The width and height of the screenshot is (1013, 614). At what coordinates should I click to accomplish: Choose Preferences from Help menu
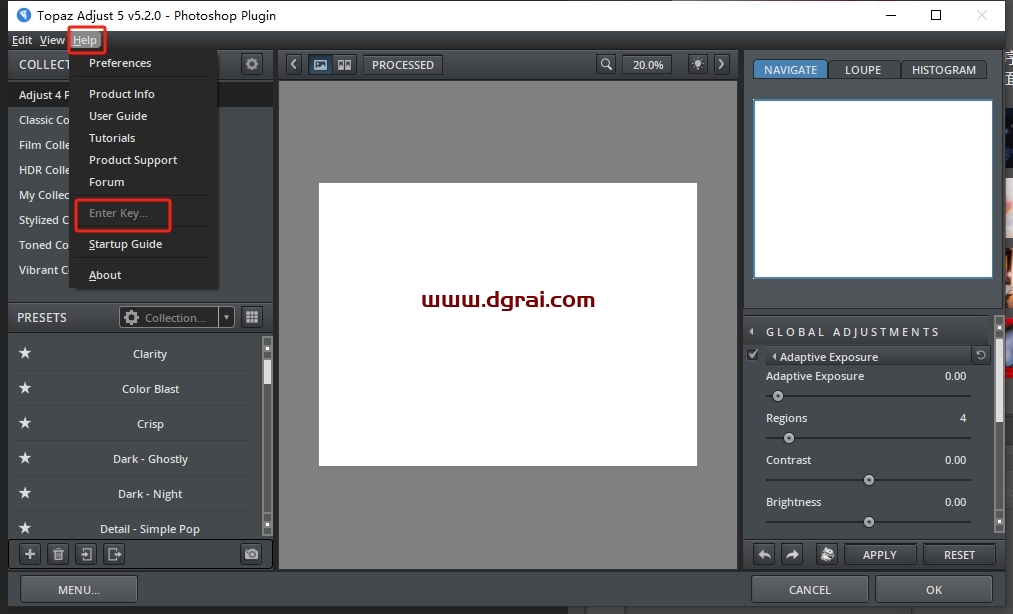coord(120,63)
